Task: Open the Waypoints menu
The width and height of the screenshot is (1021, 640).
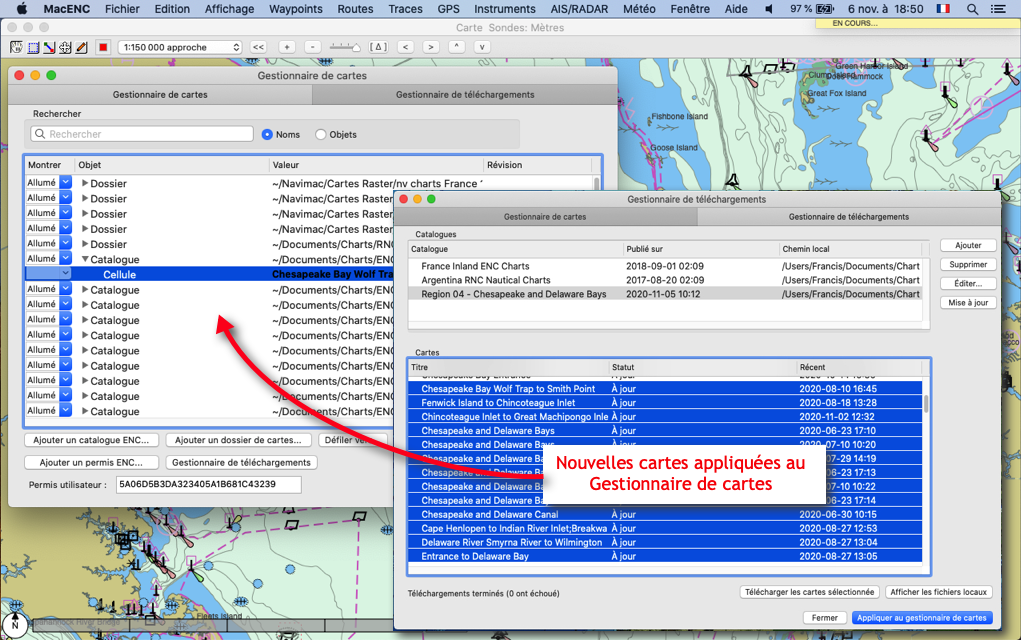Action: point(296,9)
